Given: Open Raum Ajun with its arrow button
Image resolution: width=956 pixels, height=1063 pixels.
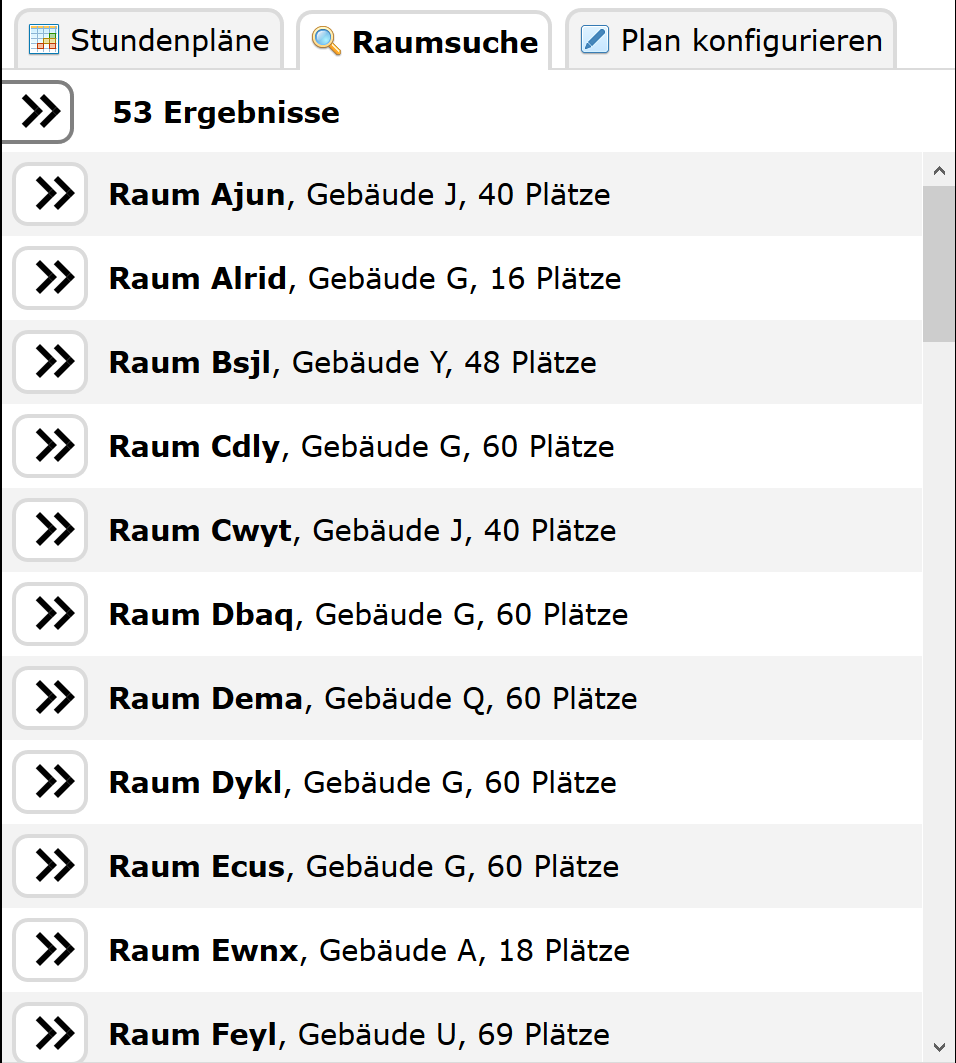Looking at the screenshot, I should 49,194.
